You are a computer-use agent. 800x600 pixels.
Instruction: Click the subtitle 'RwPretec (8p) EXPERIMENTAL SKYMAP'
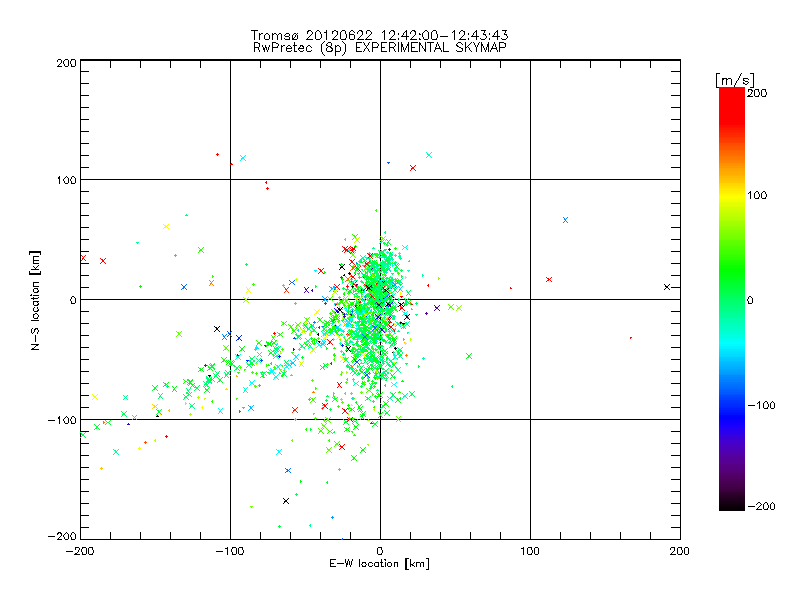380,48
